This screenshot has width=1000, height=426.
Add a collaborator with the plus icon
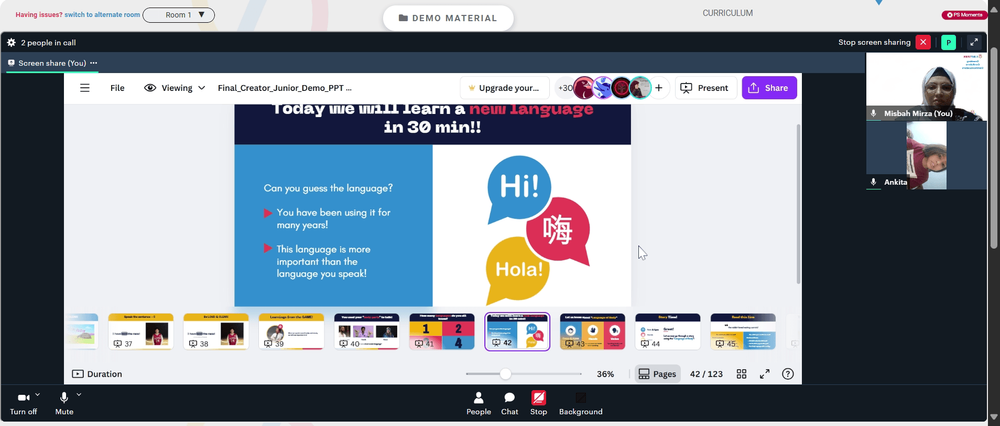coord(659,88)
